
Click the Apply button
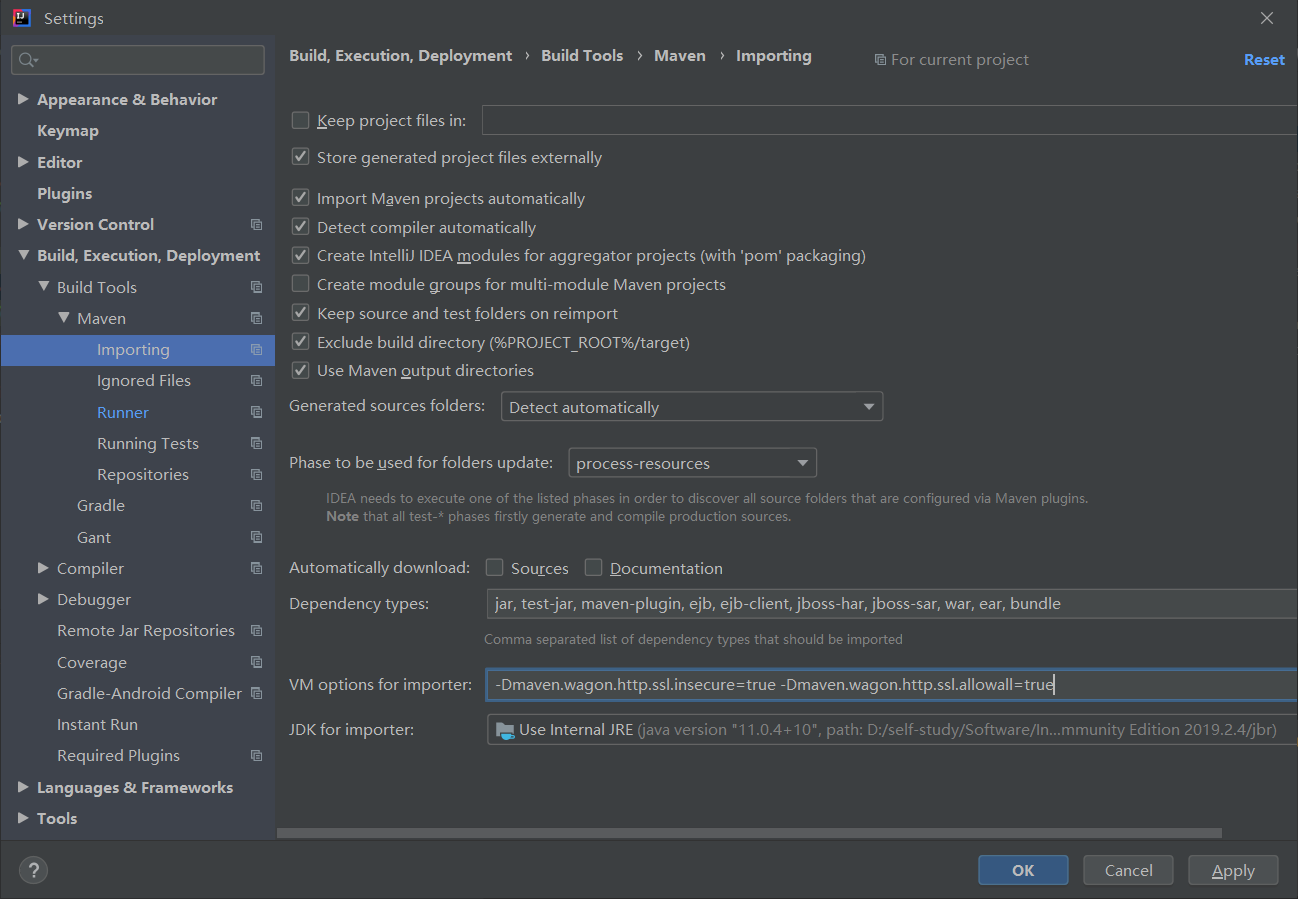coord(1233,870)
